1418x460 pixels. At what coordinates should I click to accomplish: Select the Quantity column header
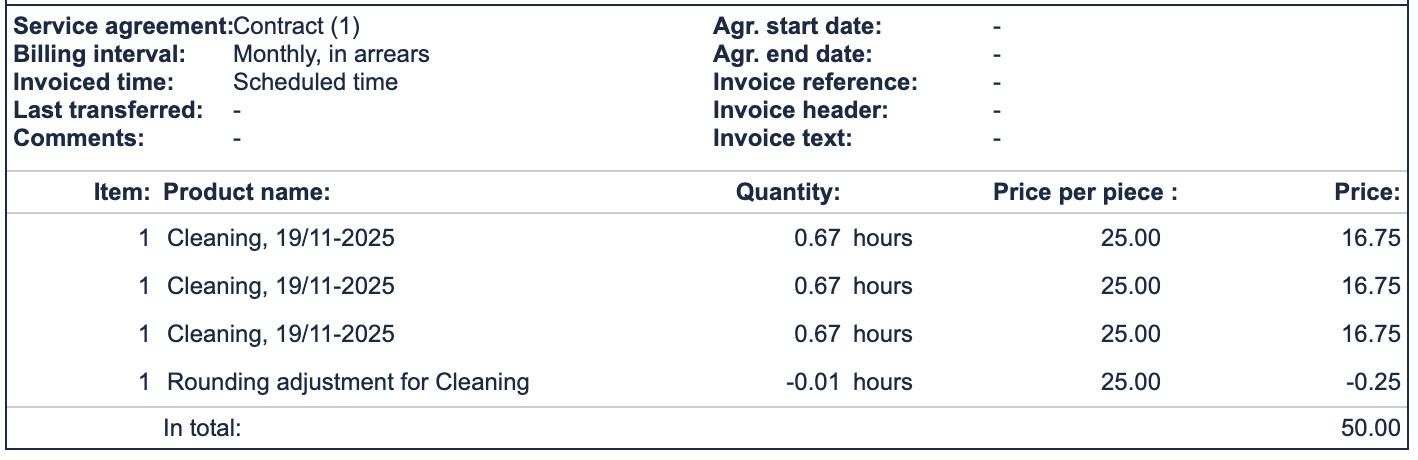pyautogui.click(x=788, y=193)
